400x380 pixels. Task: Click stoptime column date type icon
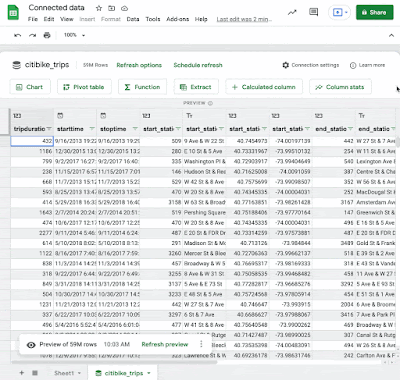[x=103, y=116]
